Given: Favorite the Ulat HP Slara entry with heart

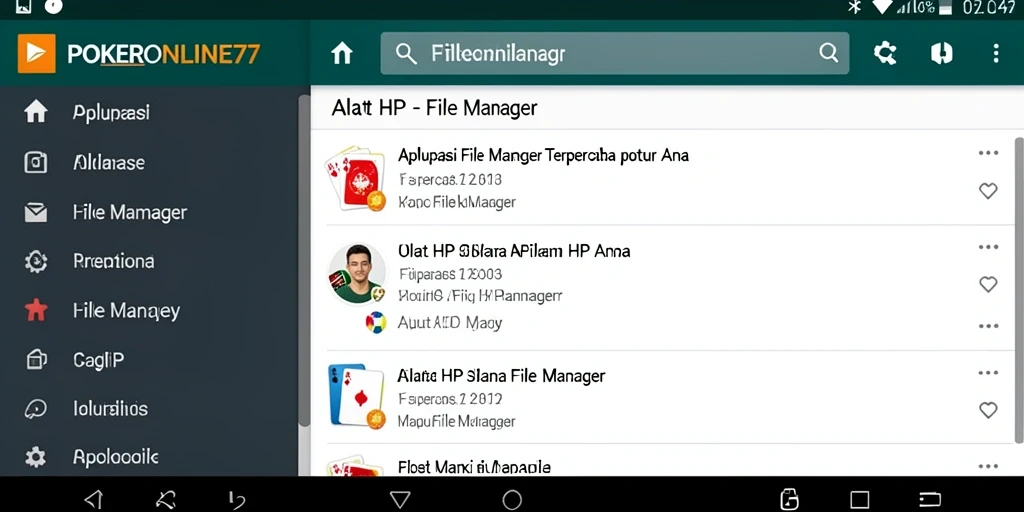Looking at the screenshot, I should 988,284.
